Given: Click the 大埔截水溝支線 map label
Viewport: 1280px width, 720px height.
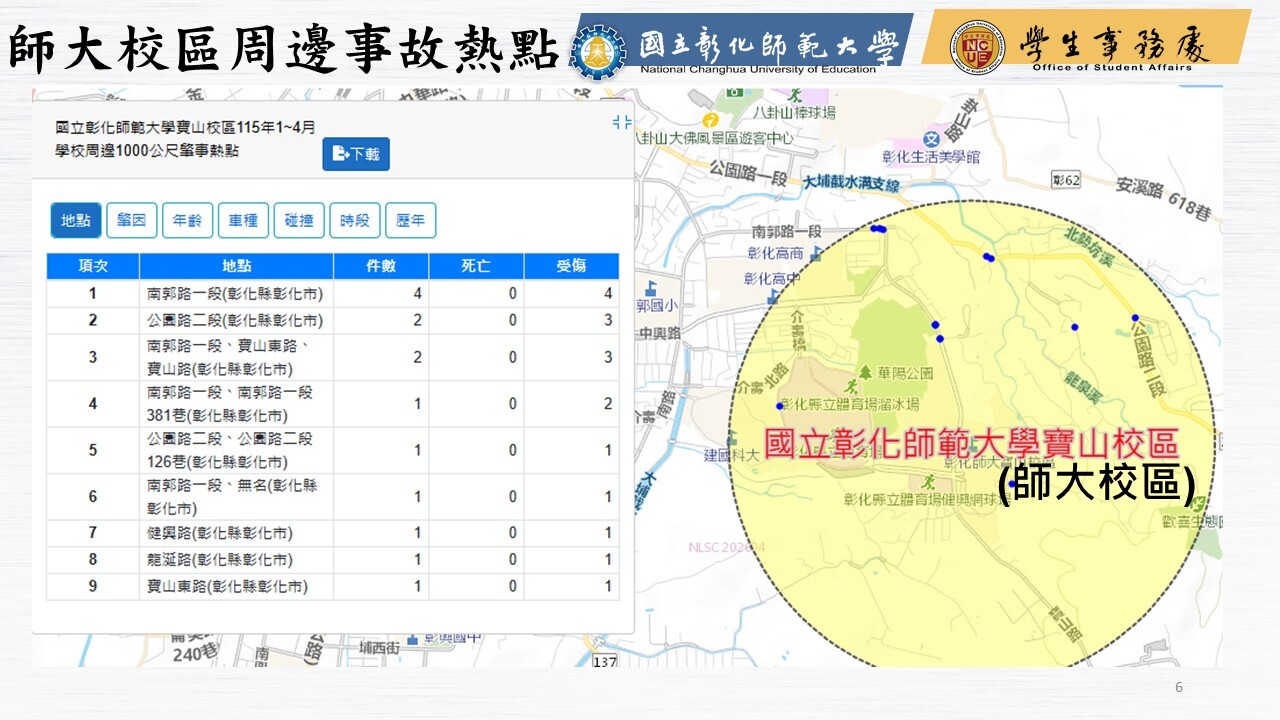Looking at the screenshot, I should [852, 185].
